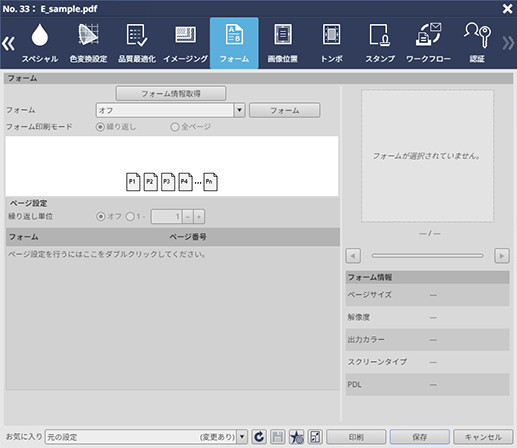Open the 色変換設定 color conversion icon
The width and height of the screenshot is (517, 448).
pyautogui.click(x=88, y=43)
